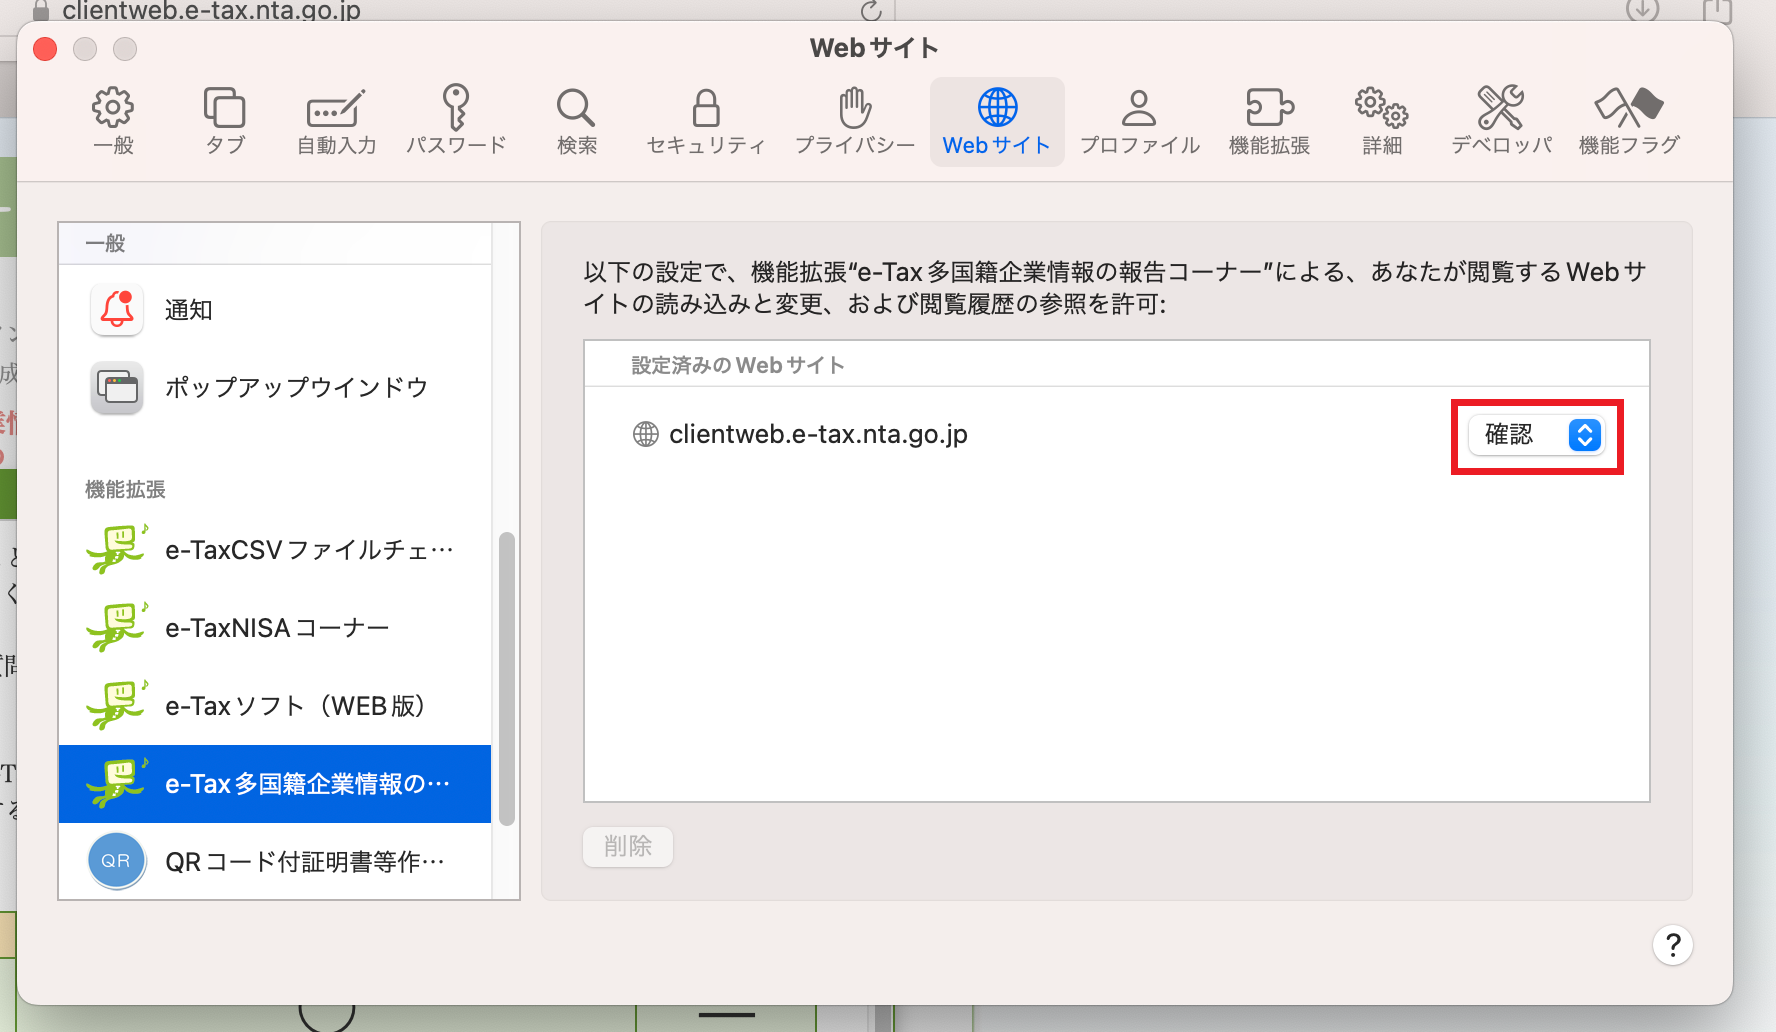1776x1032 pixels.
Task: Open the パスワード passwords pane
Action: (456, 121)
